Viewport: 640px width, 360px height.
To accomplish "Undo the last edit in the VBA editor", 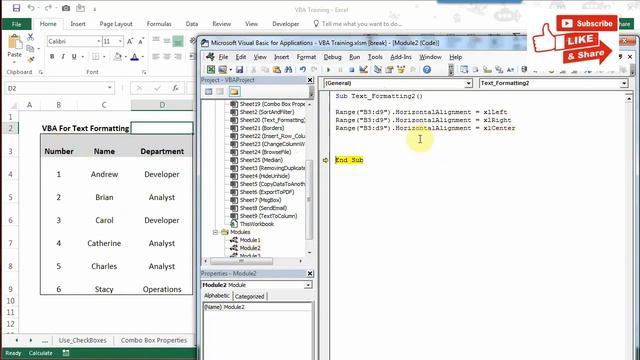I will 302,69.
